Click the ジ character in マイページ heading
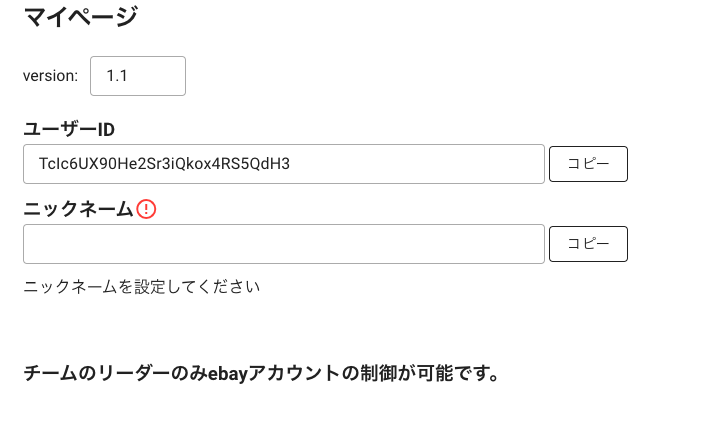 click(x=125, y=17)
